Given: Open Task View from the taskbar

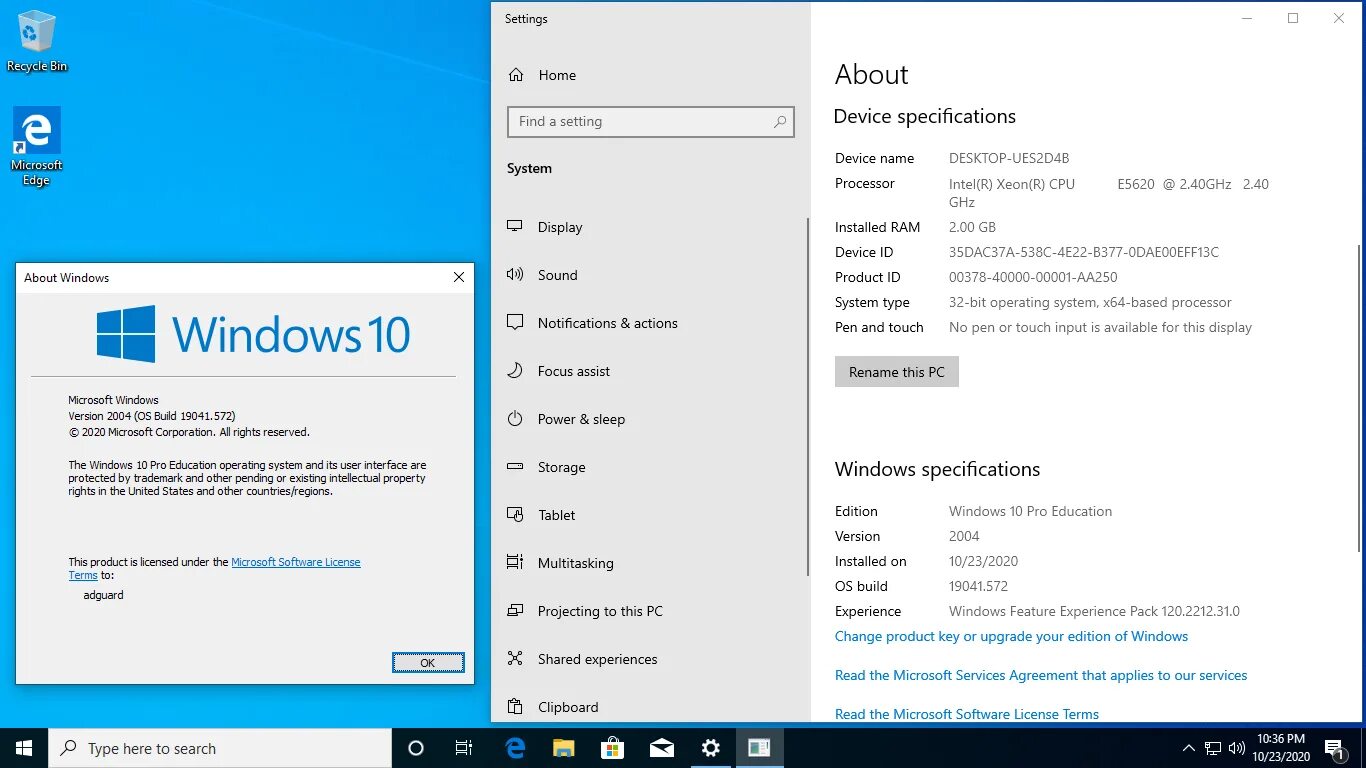Looking at the screenshot, I should pos(464,748).
